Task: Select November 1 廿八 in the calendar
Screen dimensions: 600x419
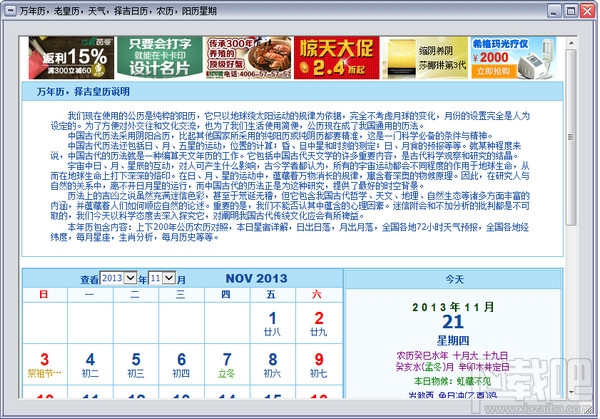Action: click(272, 323)
